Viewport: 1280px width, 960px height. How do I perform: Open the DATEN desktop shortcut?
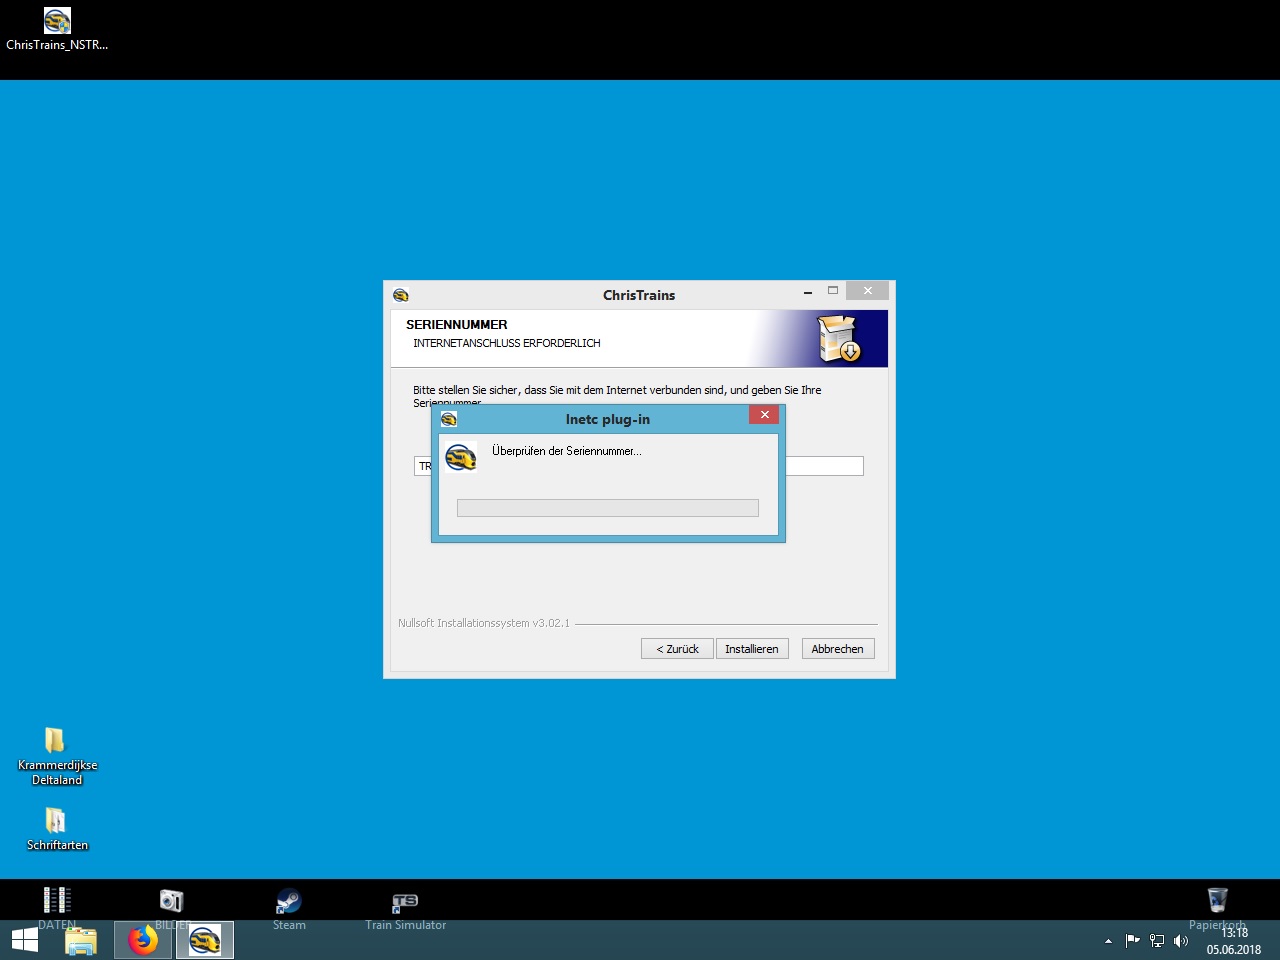pos(57,908)
